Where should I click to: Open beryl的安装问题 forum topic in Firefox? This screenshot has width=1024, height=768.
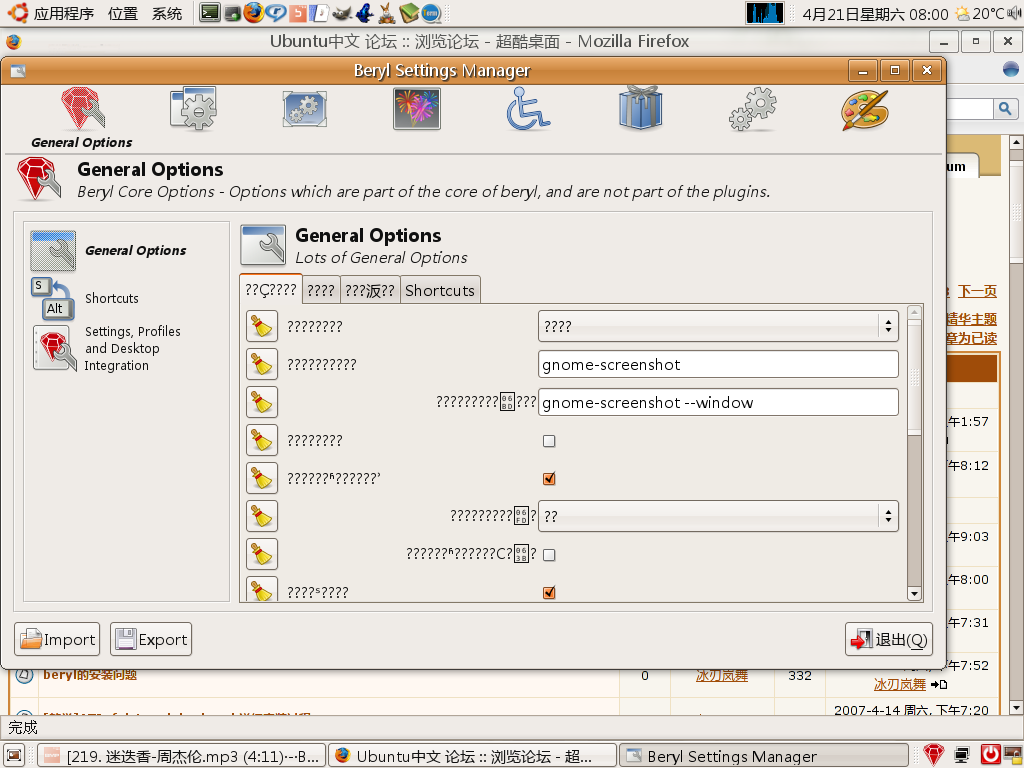click(90, 675)
